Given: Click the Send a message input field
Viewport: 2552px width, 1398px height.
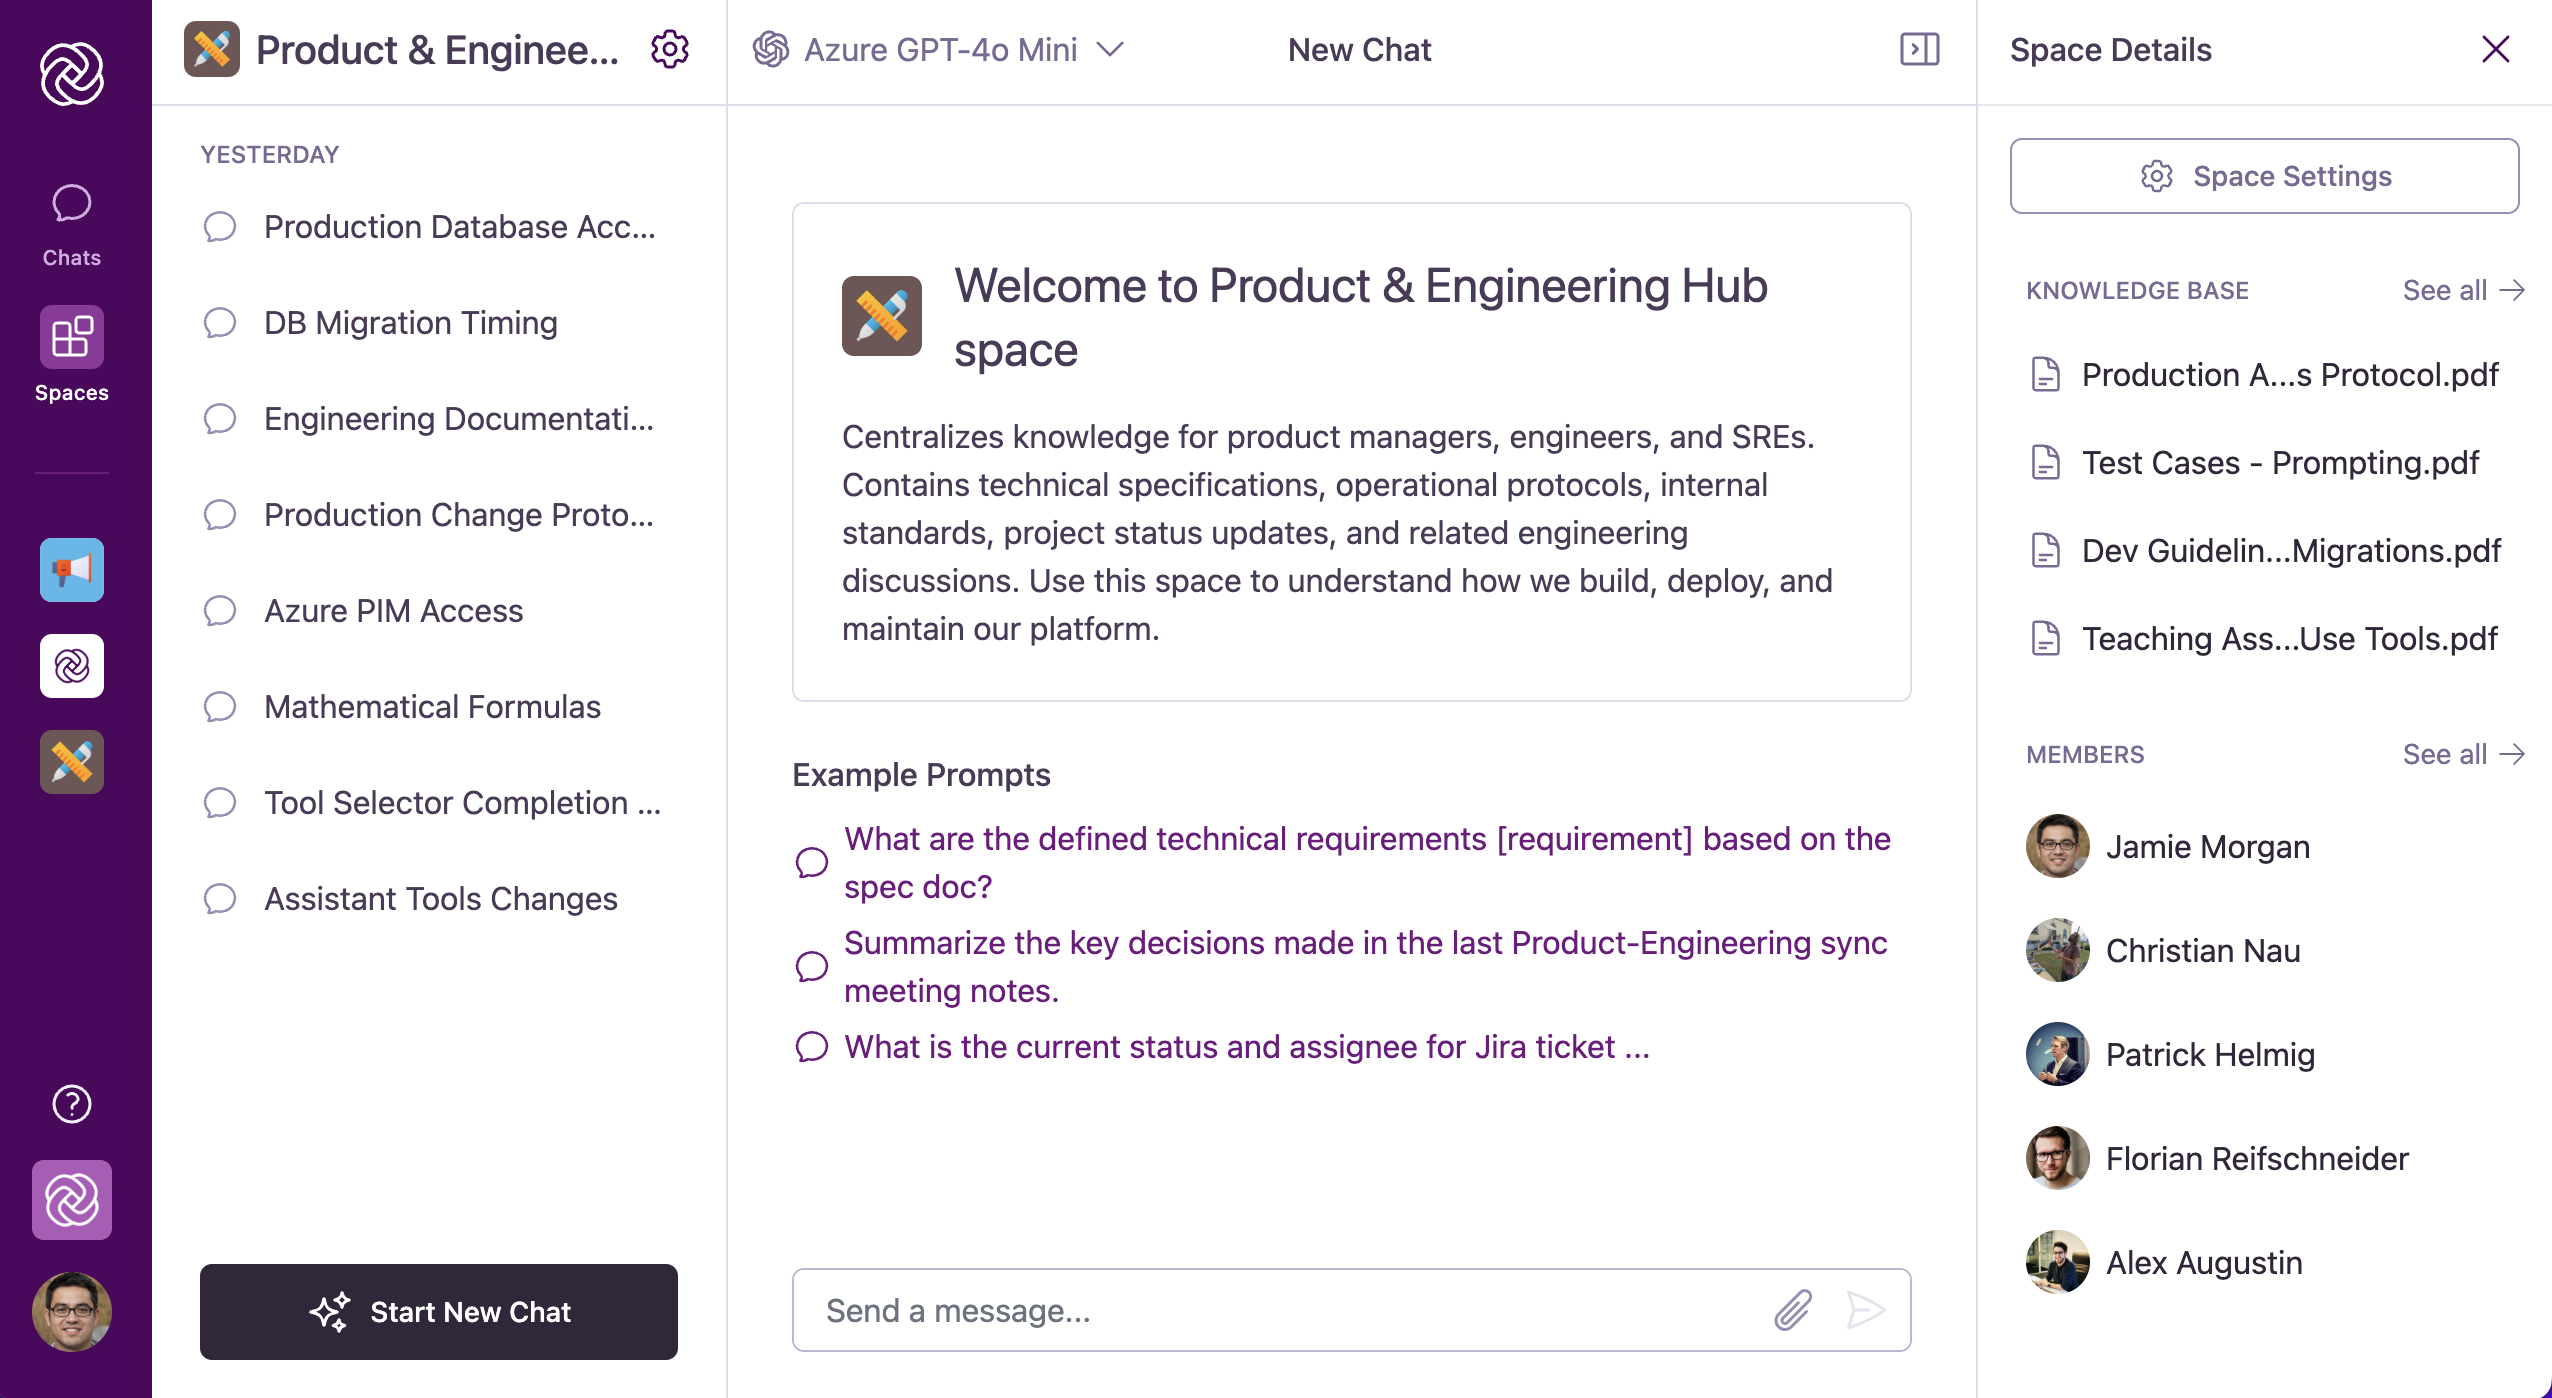Looking at the screenshot, I should click(1200, 1310).
